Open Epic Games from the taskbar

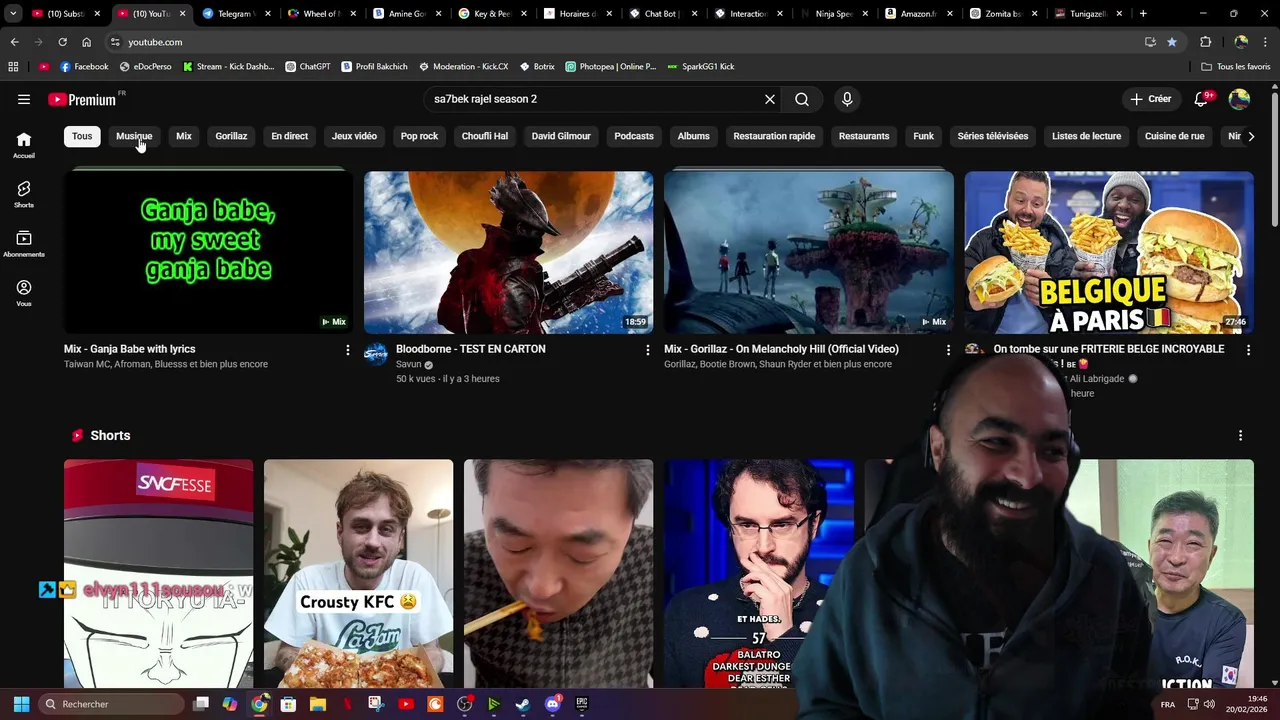[x=582, y=704]
